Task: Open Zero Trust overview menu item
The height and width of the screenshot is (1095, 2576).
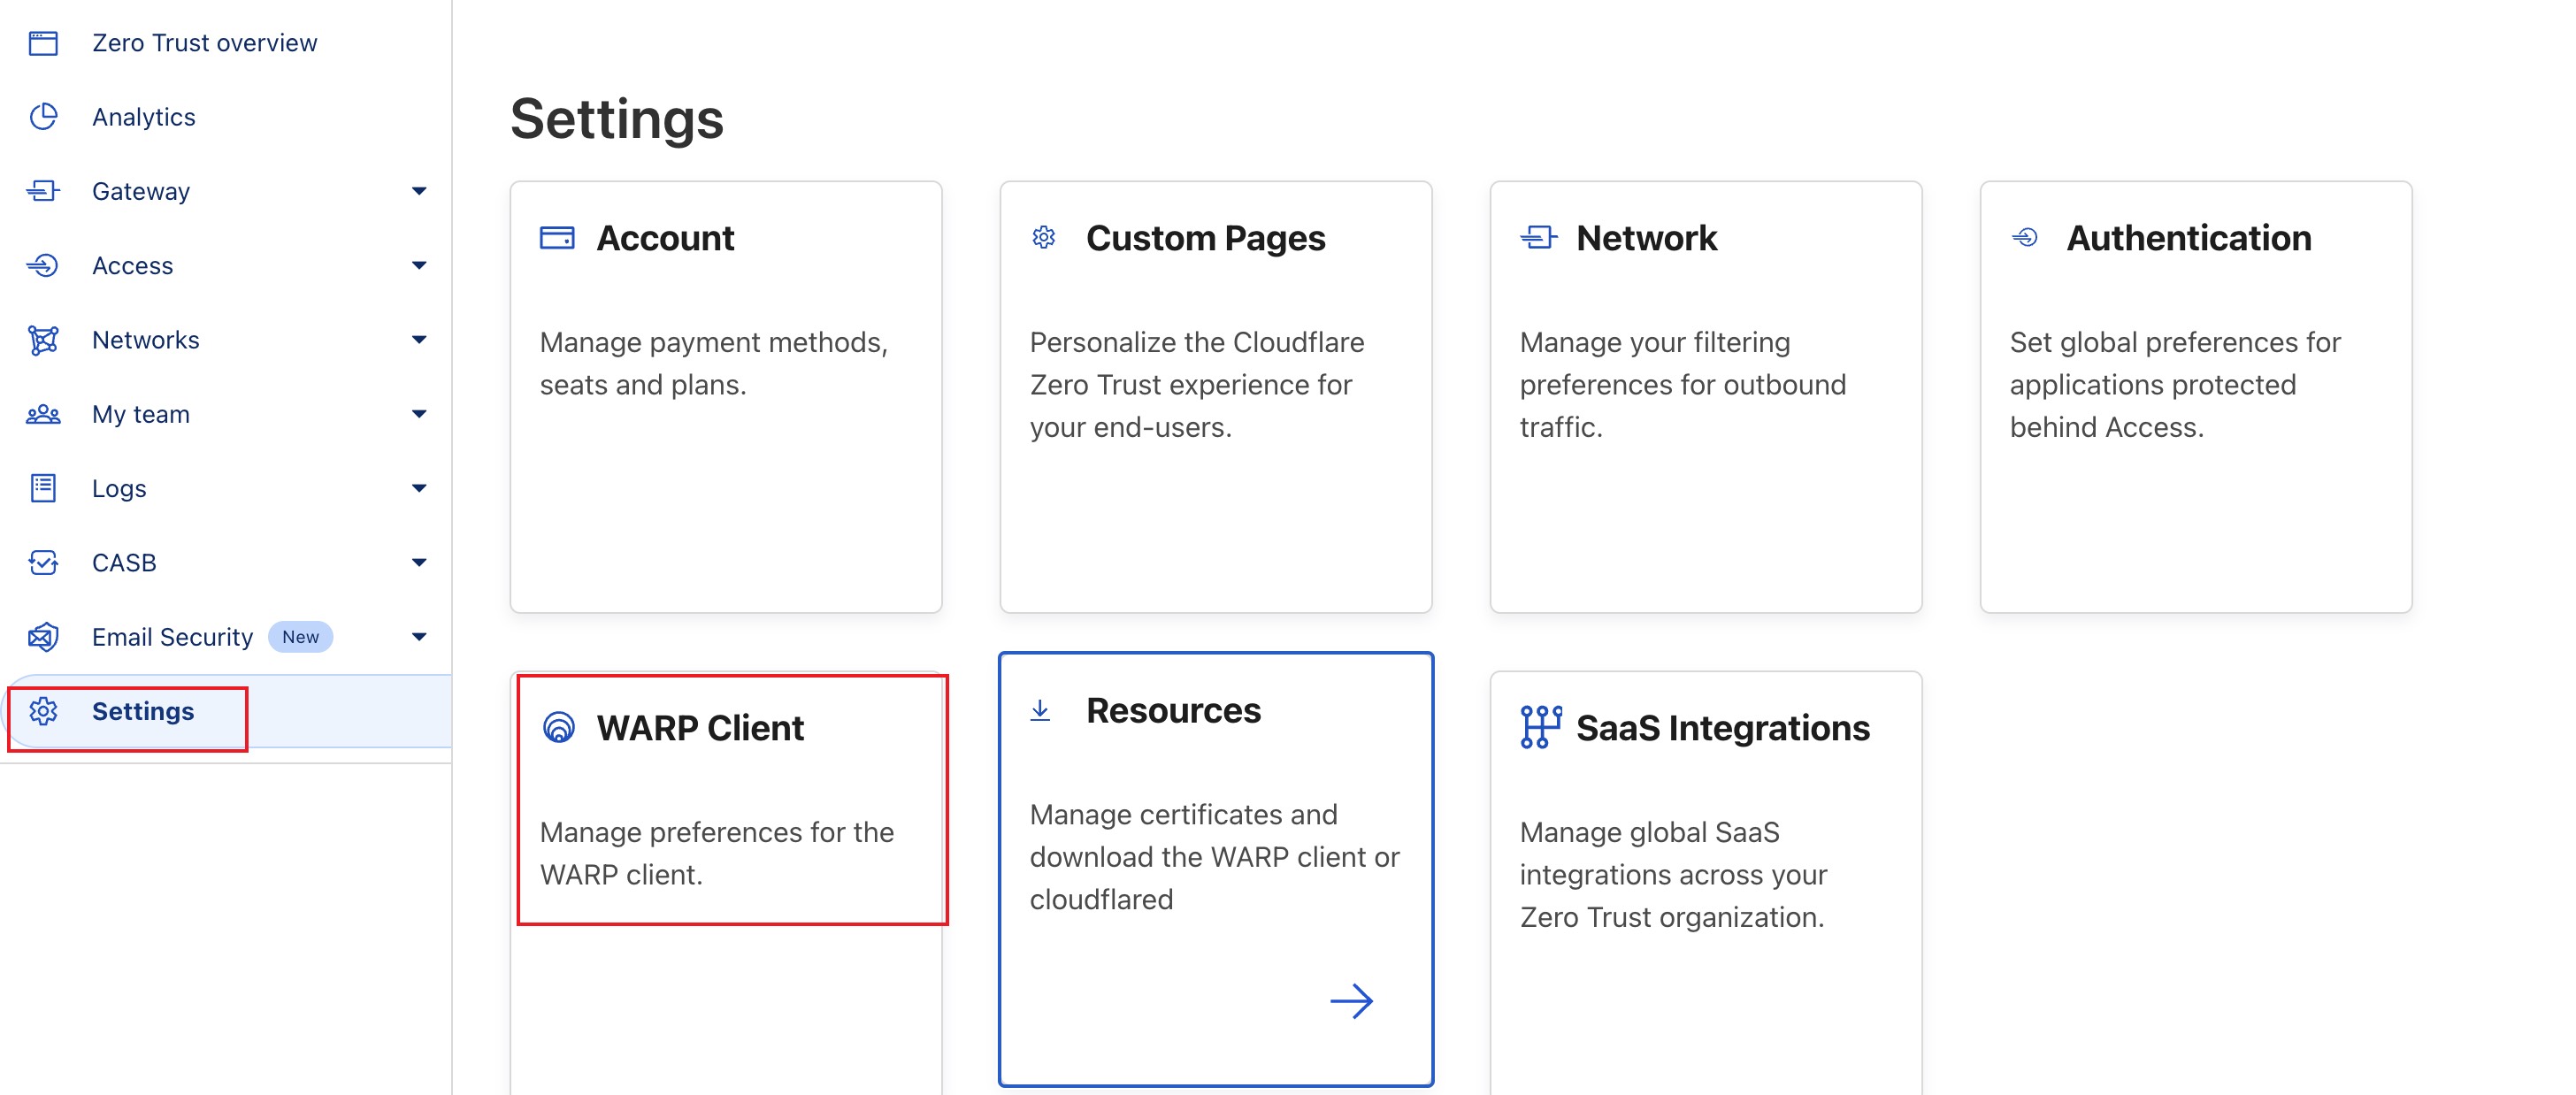Action: point(204,42)
